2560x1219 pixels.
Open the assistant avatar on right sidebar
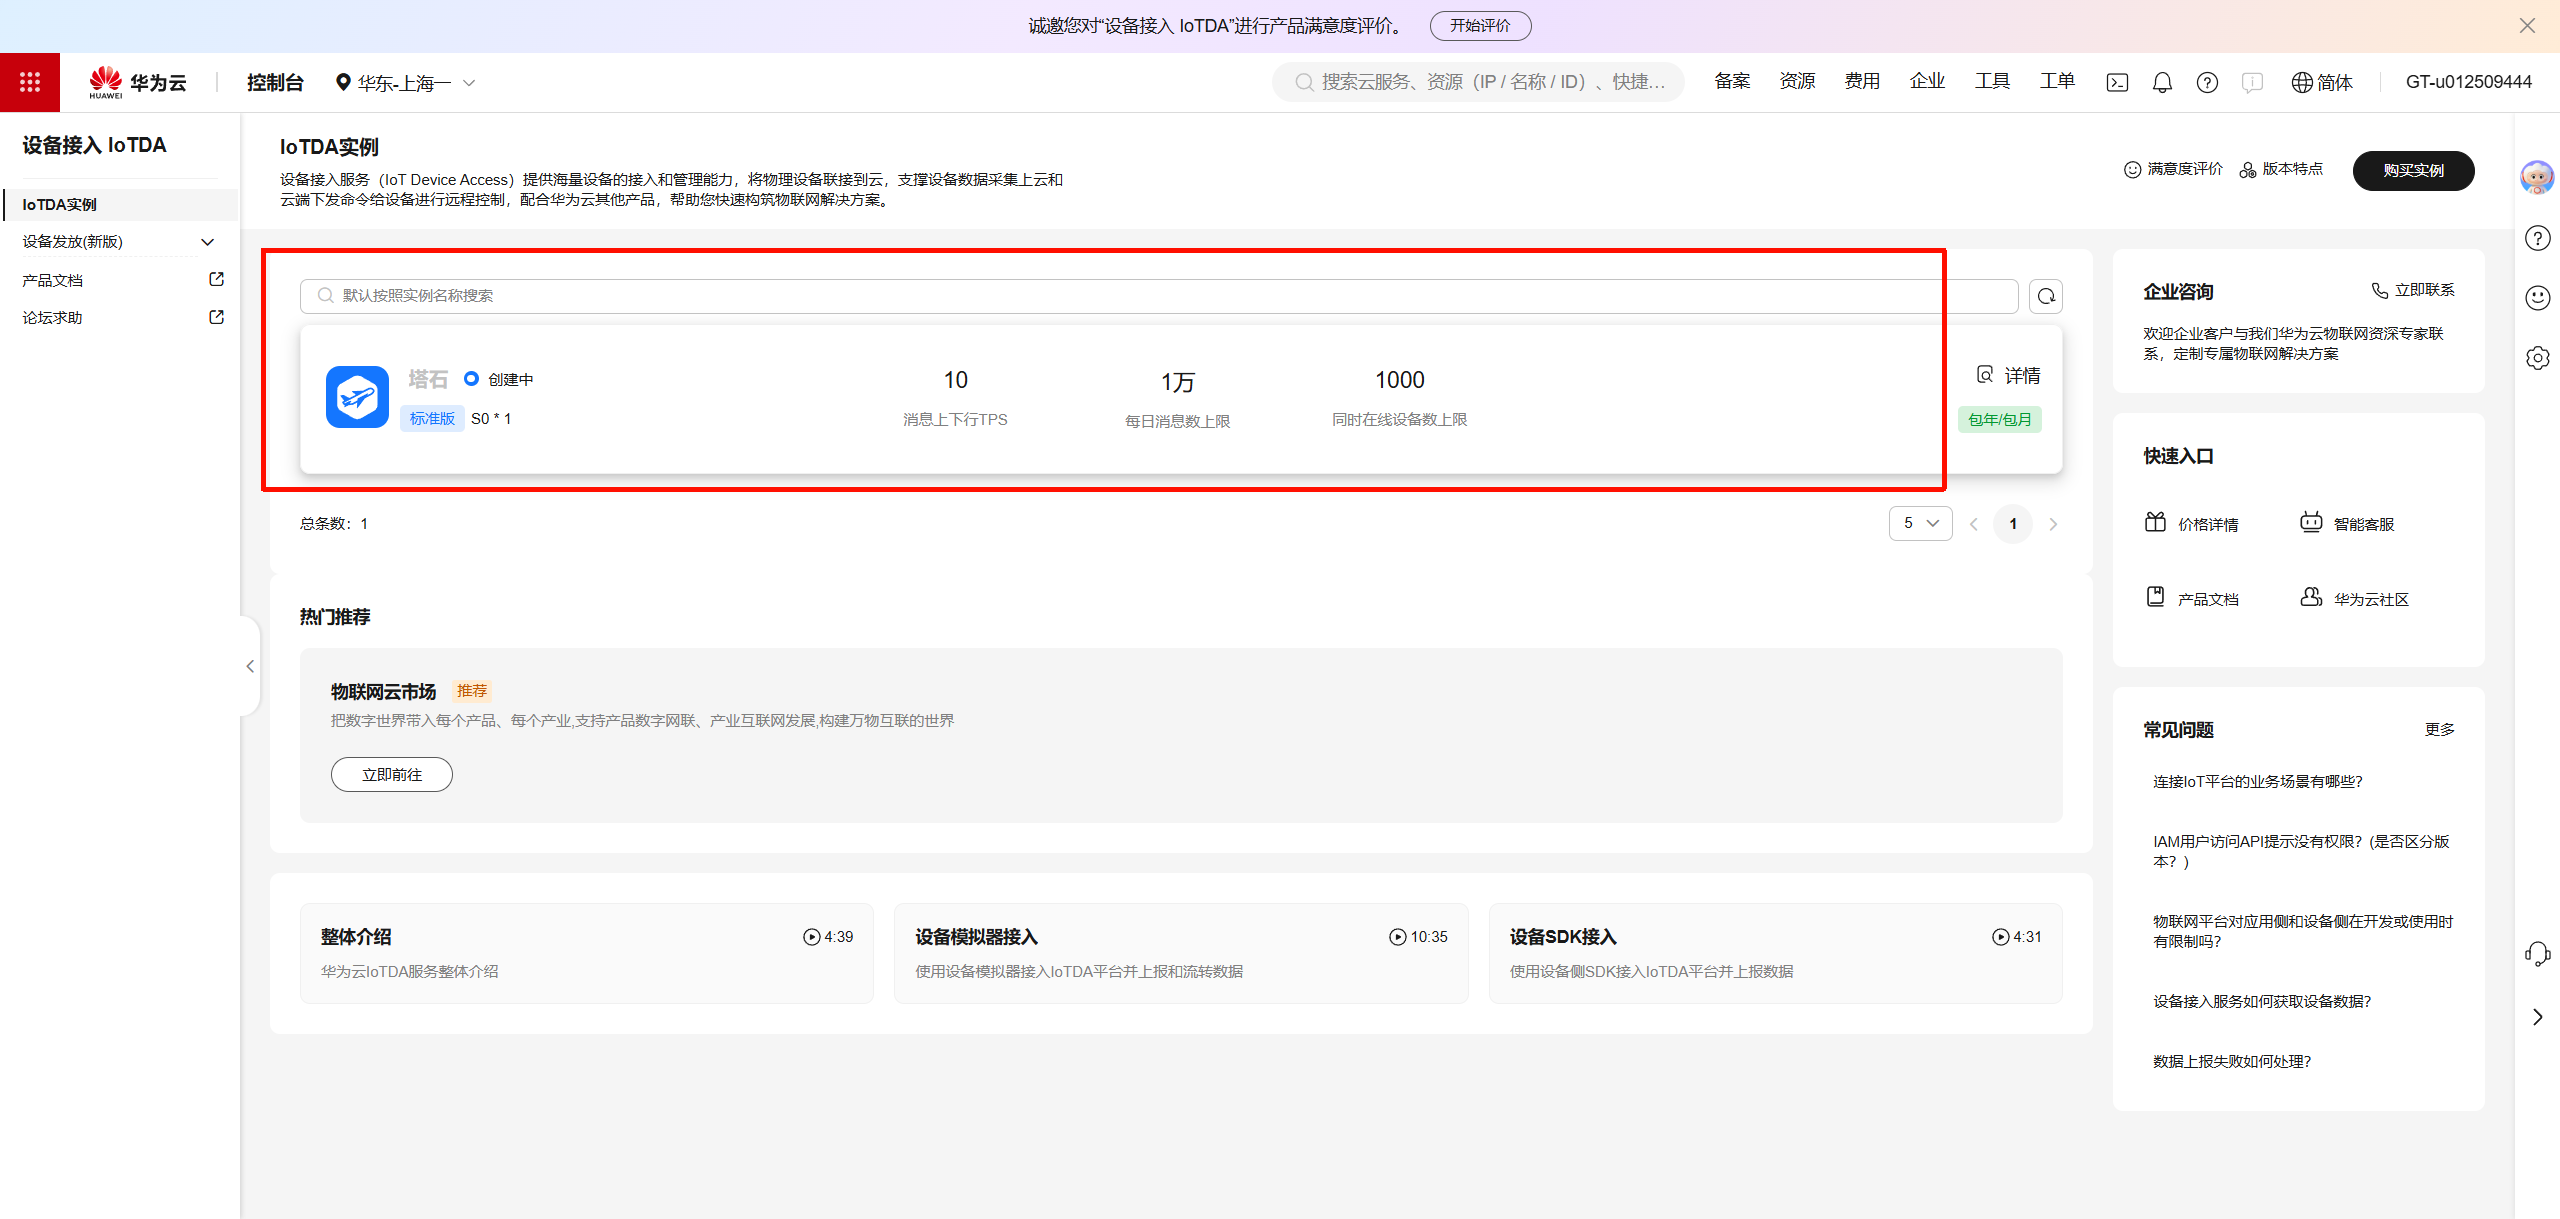2537,178
